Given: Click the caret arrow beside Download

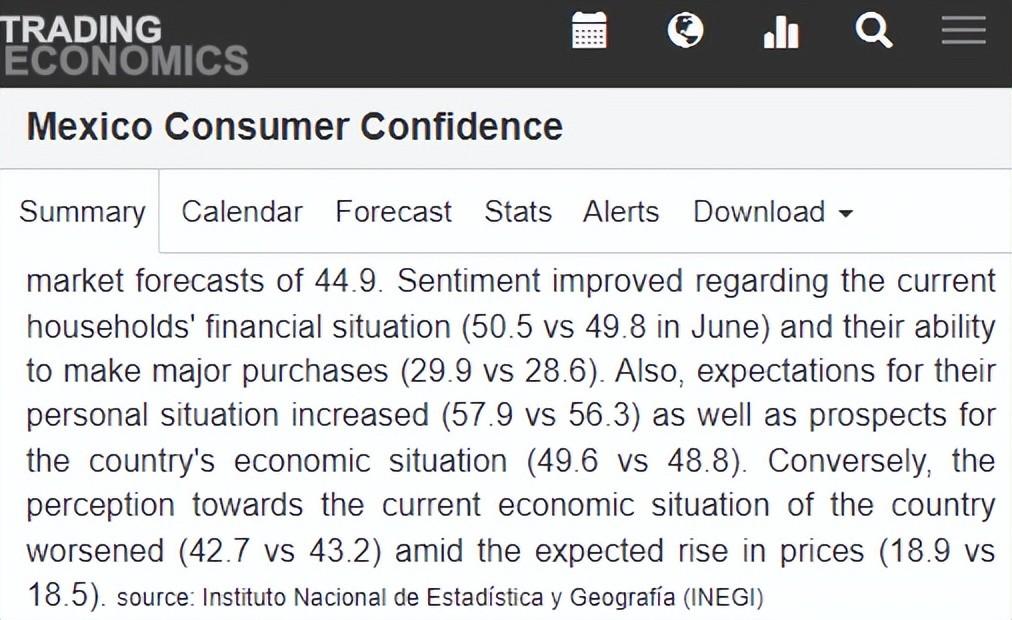Looking at the screenshot, I should pyautogui.click(x=845, y=214).
